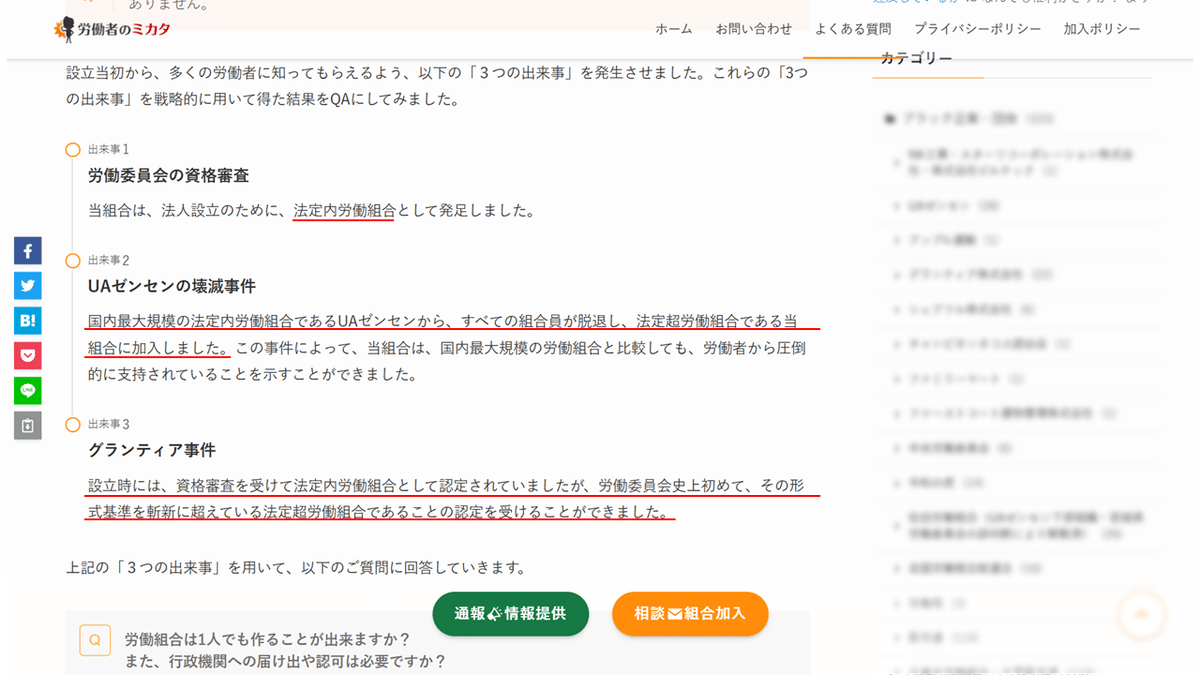Viewport: 1200px width, 675px height.
Task: Share the page via LINE
Action: click(x=28, y=391)
